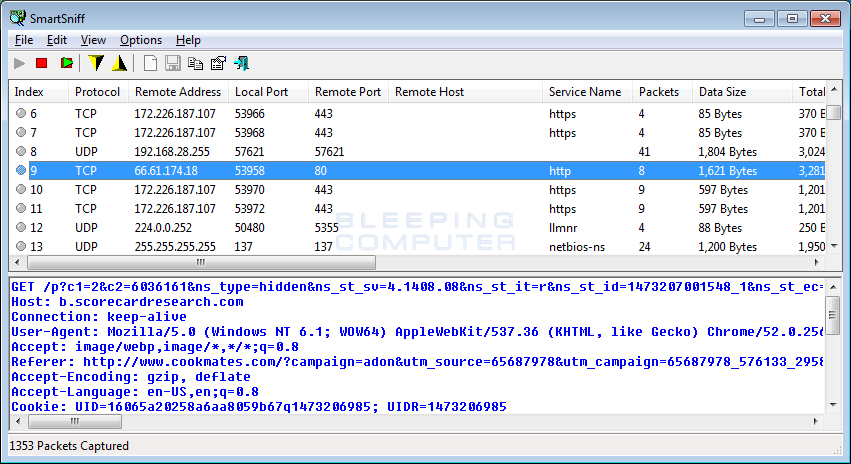Click the netbios-ns service name cell
Image resolution: width=851 pixels, height=464 pixels.
click(x=577, y=246)
